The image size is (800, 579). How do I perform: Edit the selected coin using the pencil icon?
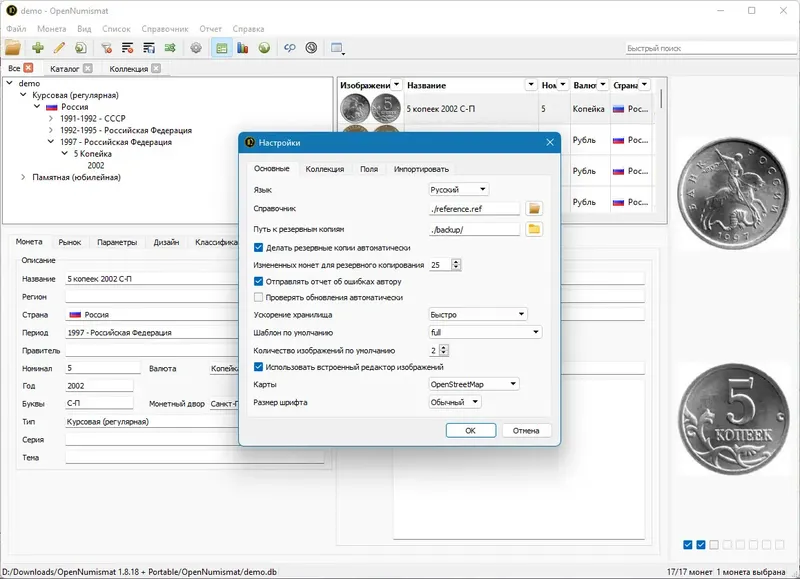[59, 48]
